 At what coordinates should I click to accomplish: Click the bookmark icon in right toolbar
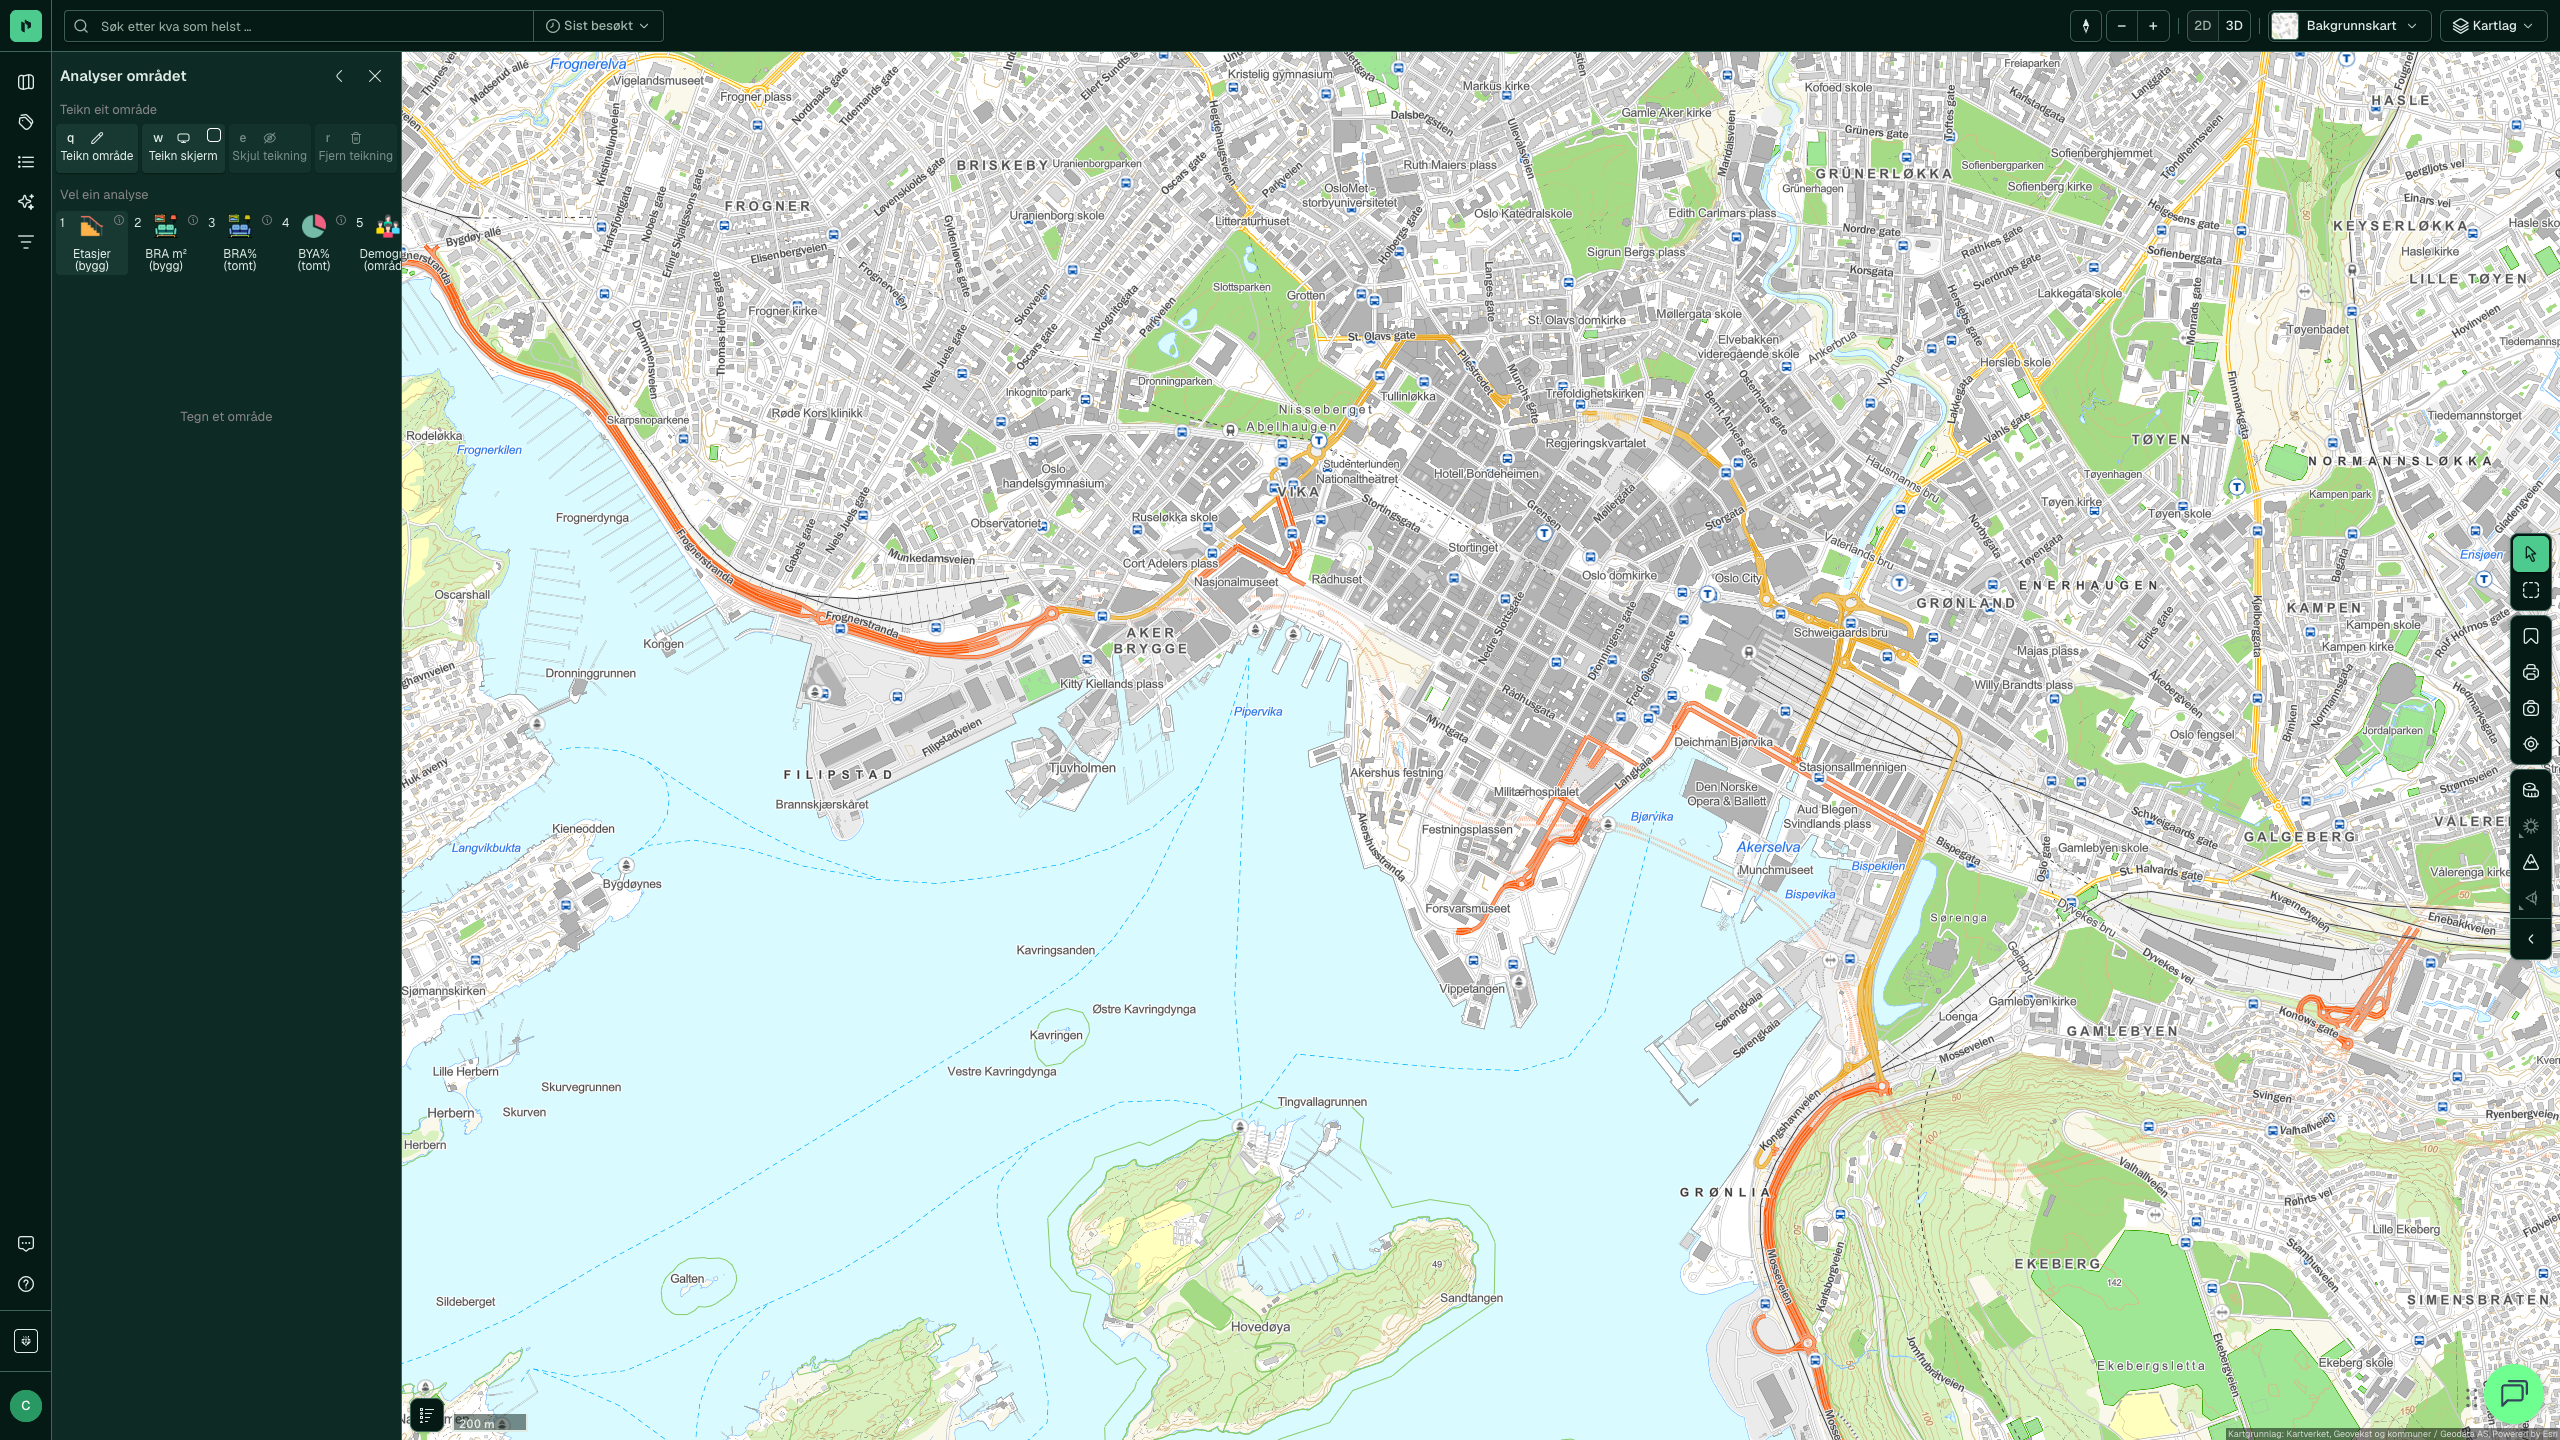[x=2530, y=636]
